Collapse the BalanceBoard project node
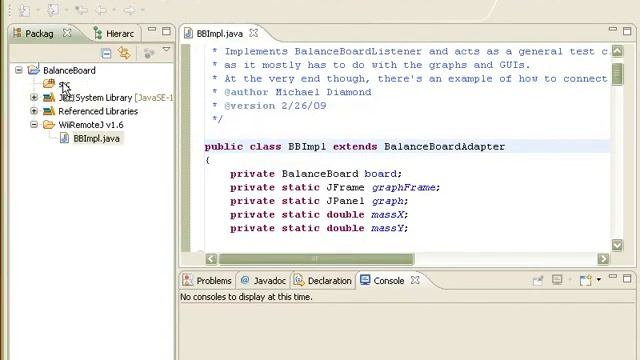The width and height of the screenshot is (640, 360). pyautogui.click(x=19, y=70)
